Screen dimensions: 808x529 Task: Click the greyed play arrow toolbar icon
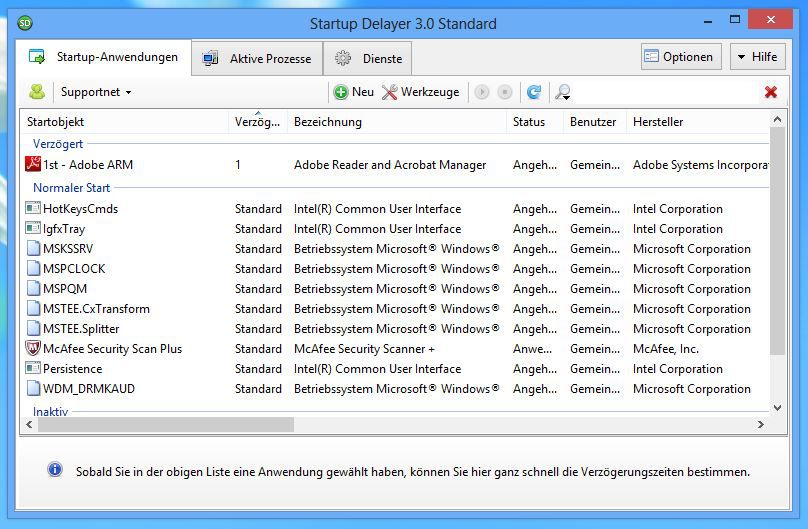click(482, 92)
